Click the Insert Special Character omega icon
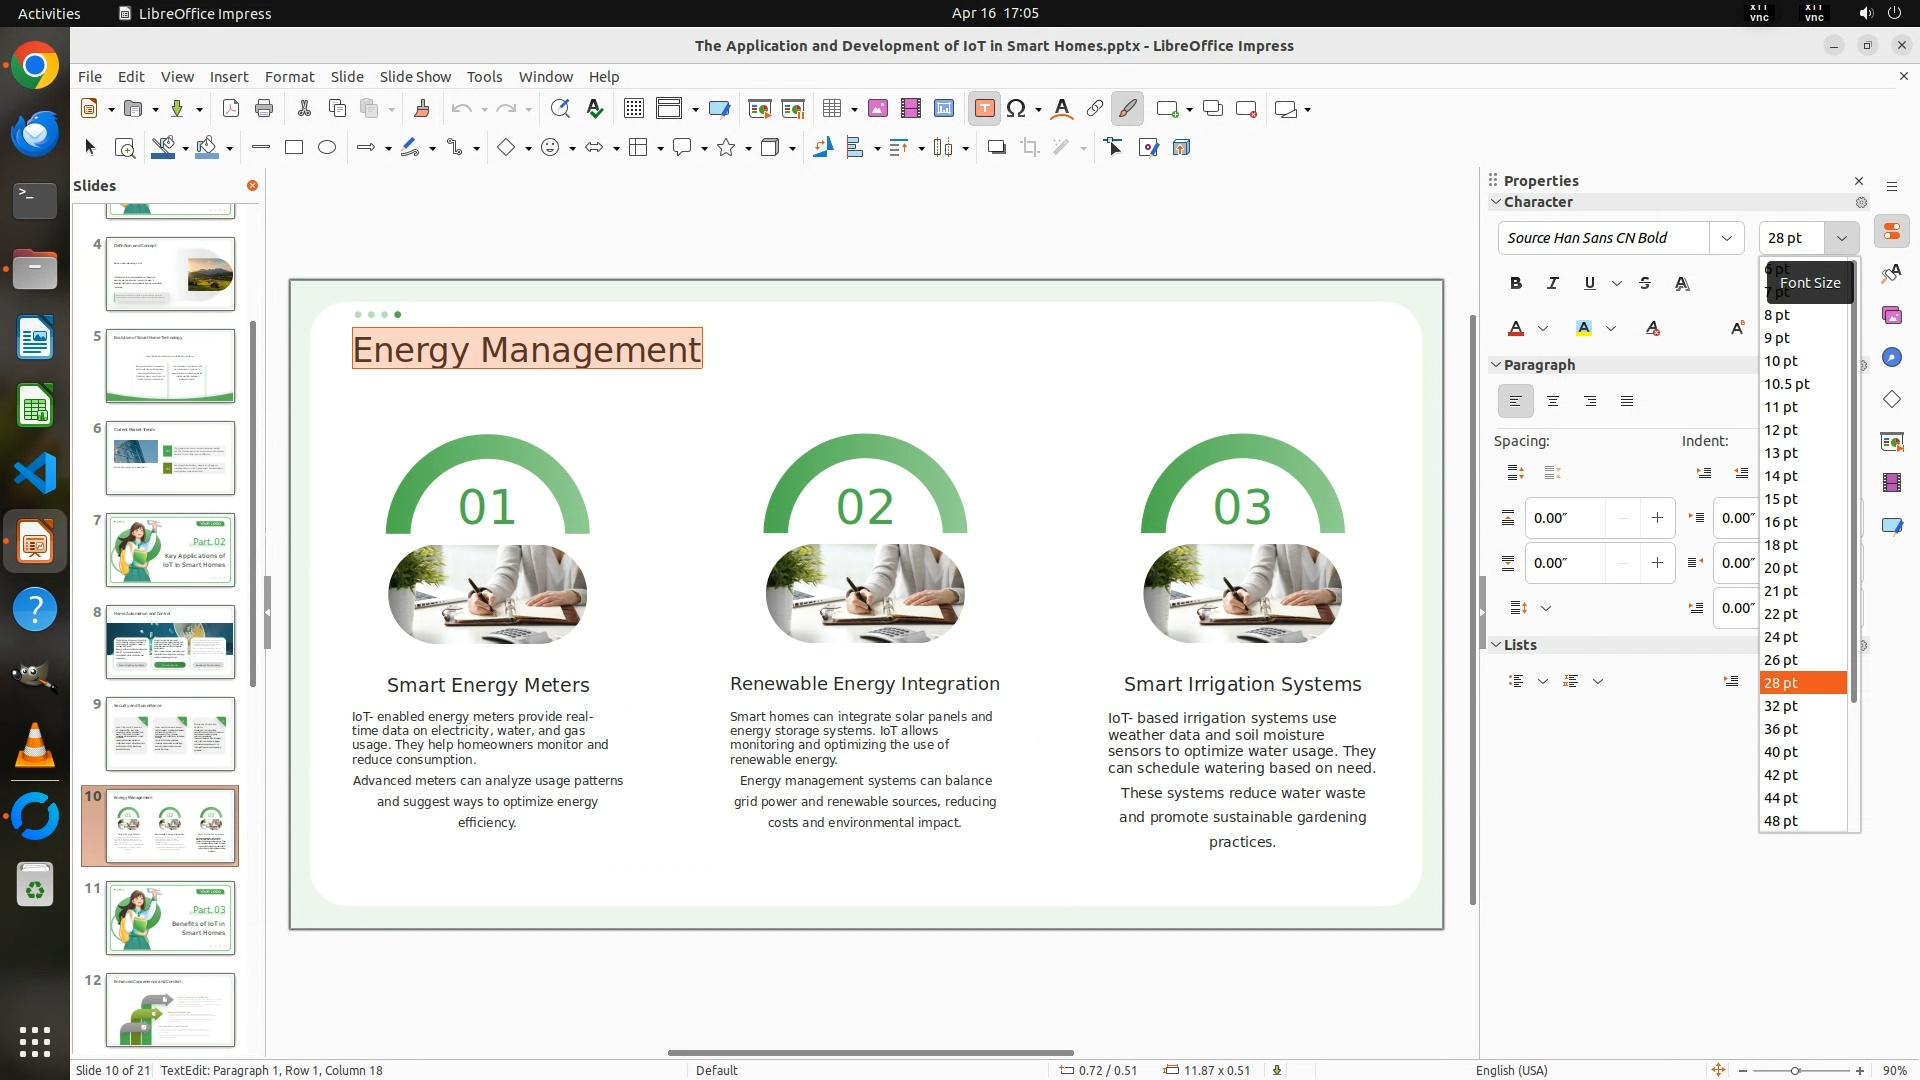1920x1080 pixels. (1016, 109)
